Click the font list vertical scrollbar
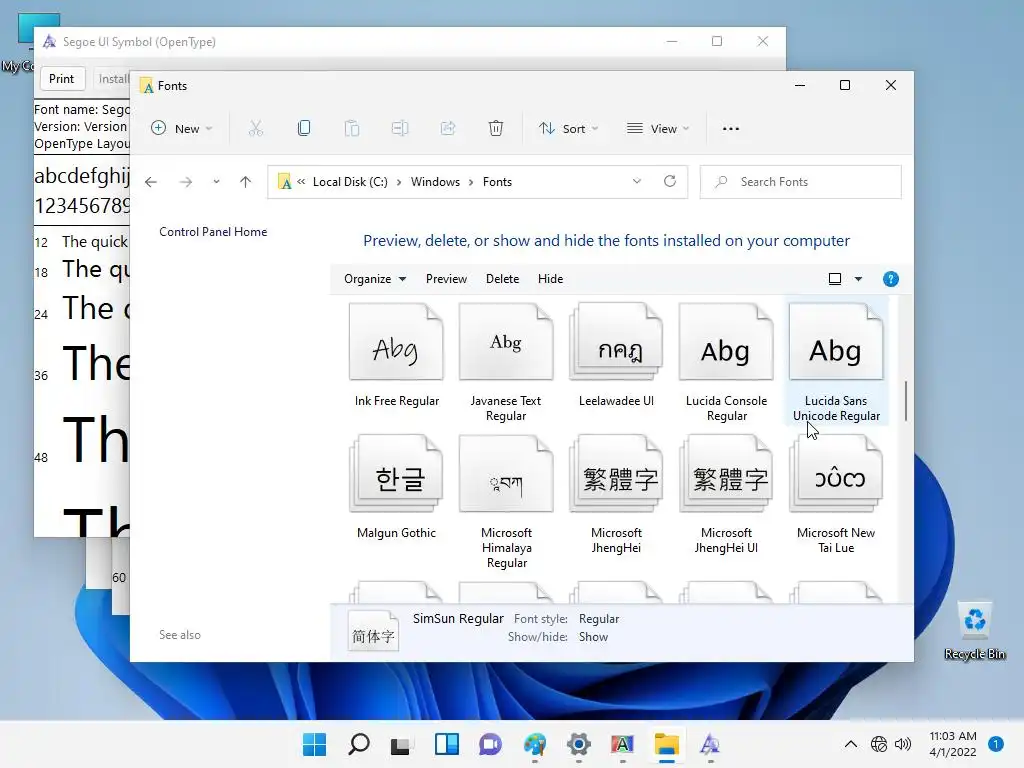 coord(905,401)
